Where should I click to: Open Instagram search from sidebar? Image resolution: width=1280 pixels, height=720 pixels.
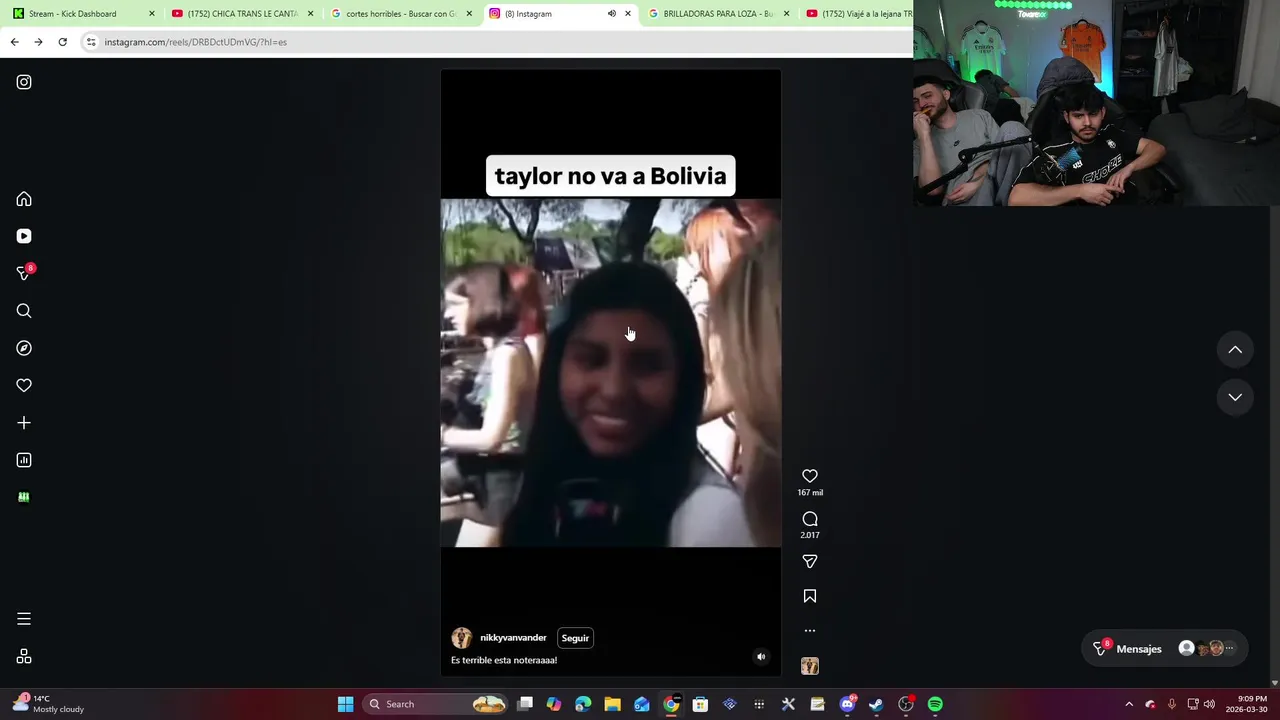point(24,311)
